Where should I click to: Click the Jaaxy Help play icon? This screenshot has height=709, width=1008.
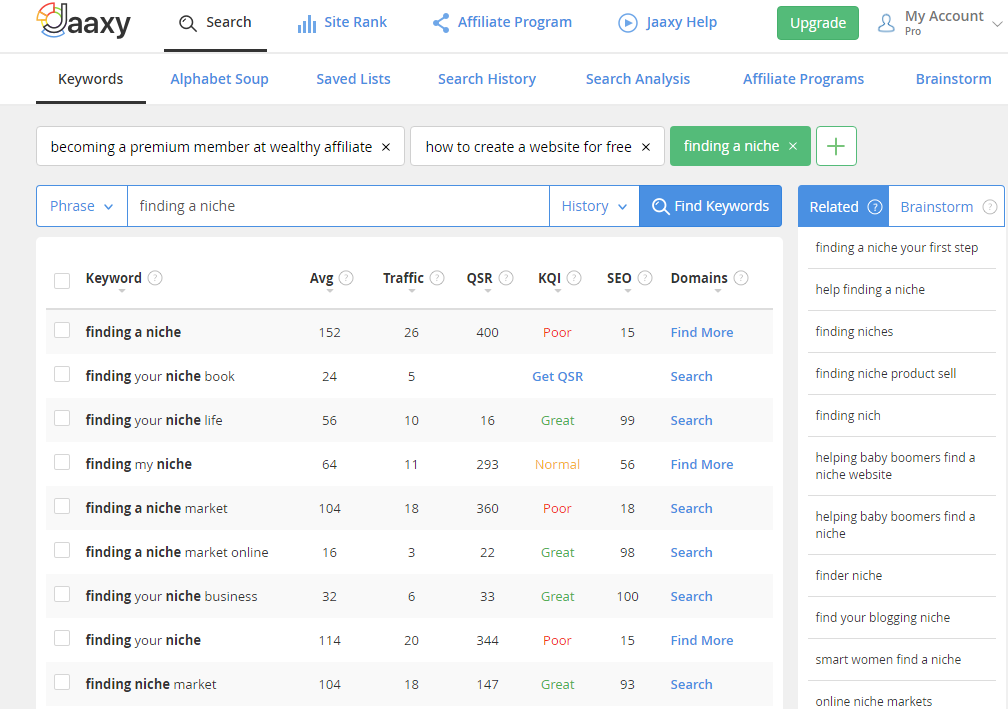tap(627, 24)
